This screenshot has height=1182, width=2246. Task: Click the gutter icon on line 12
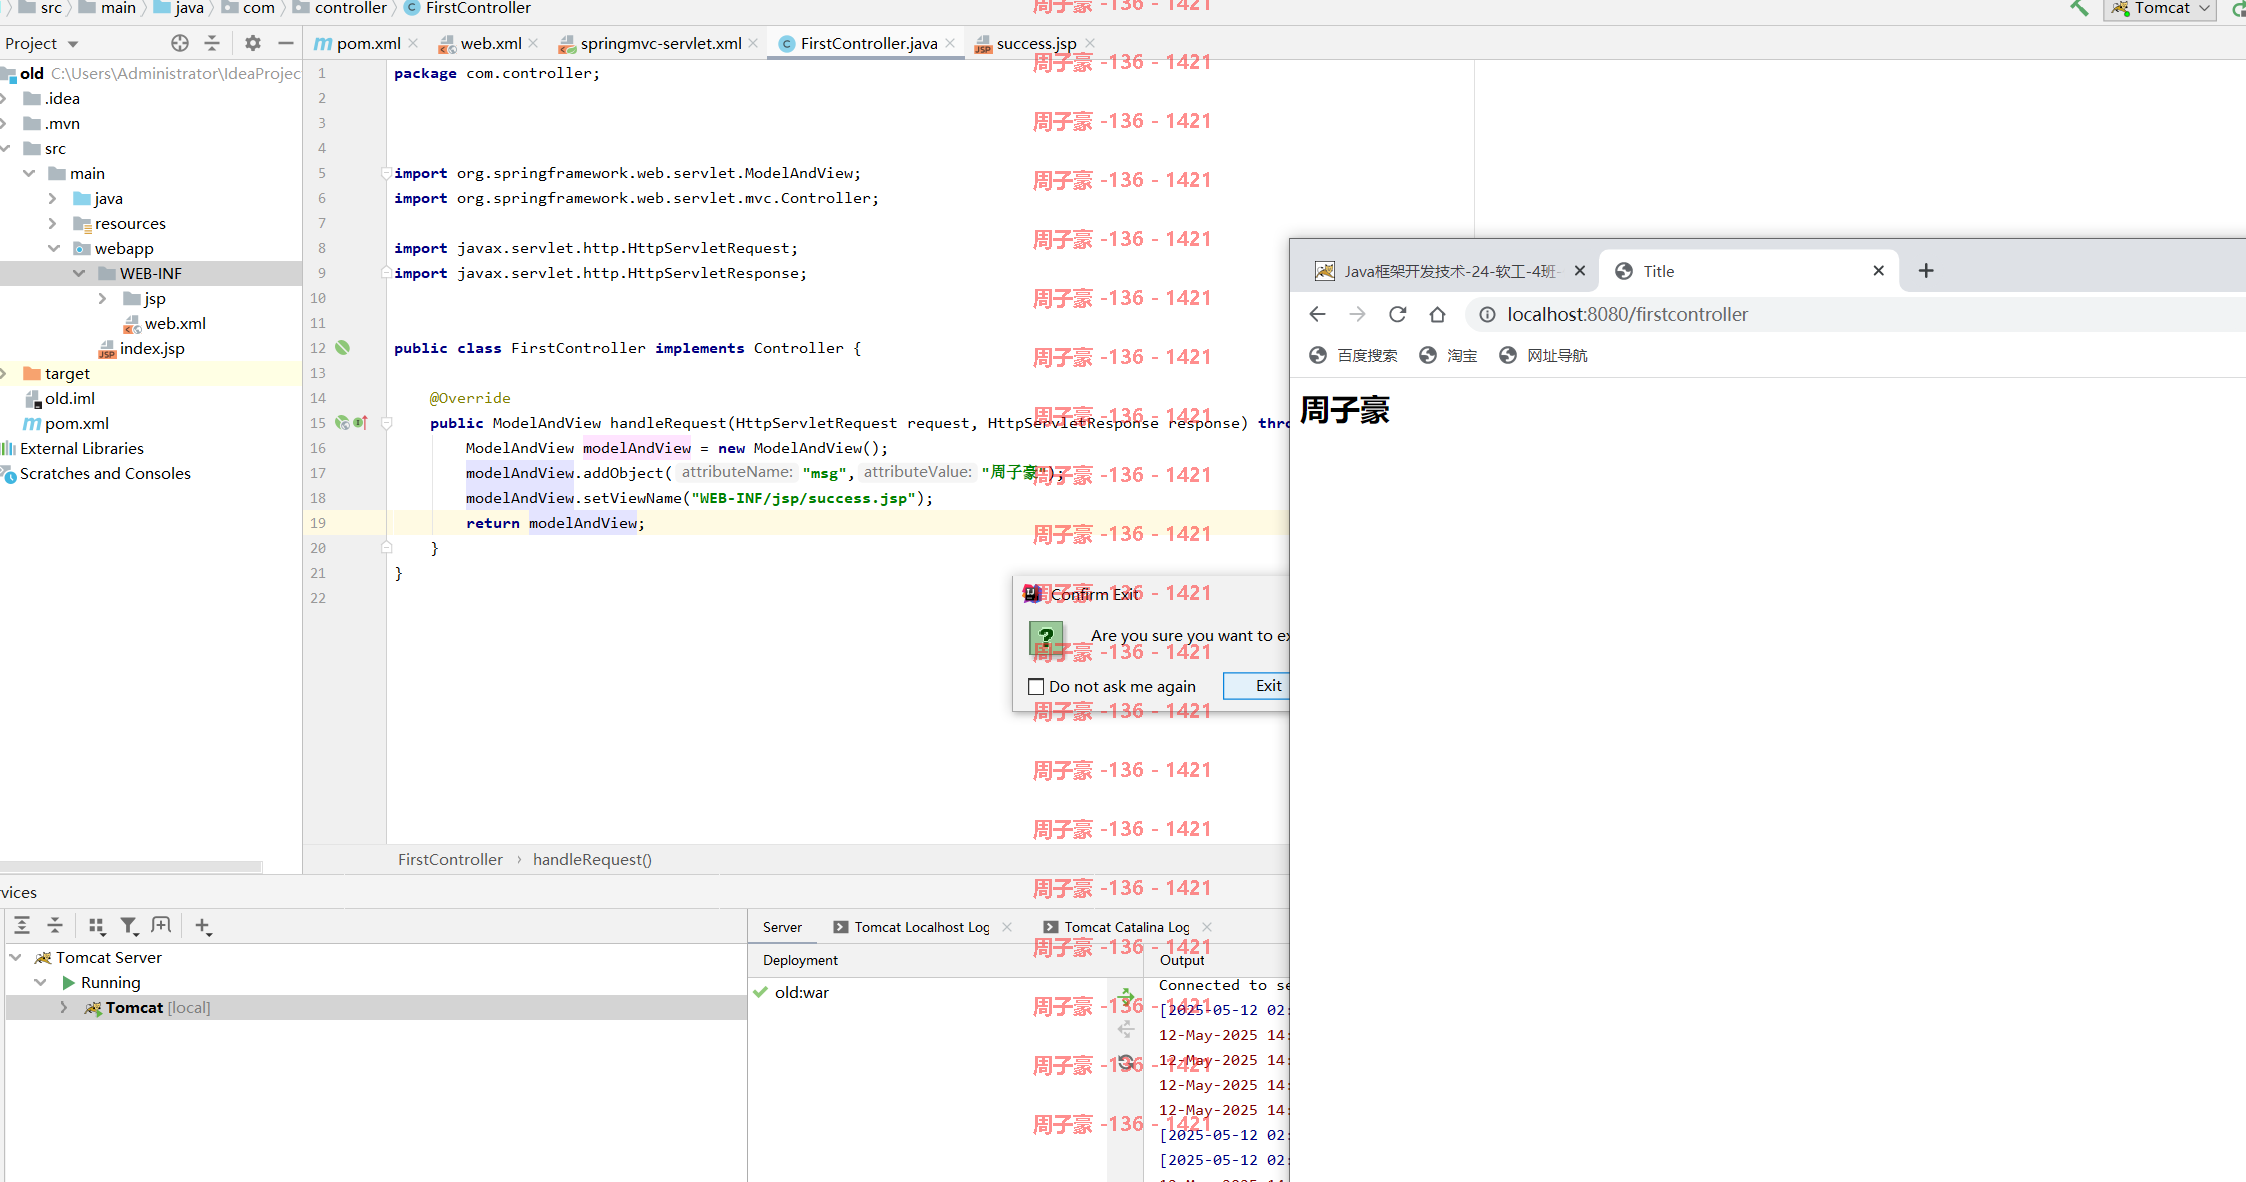(x=343, y=348)
